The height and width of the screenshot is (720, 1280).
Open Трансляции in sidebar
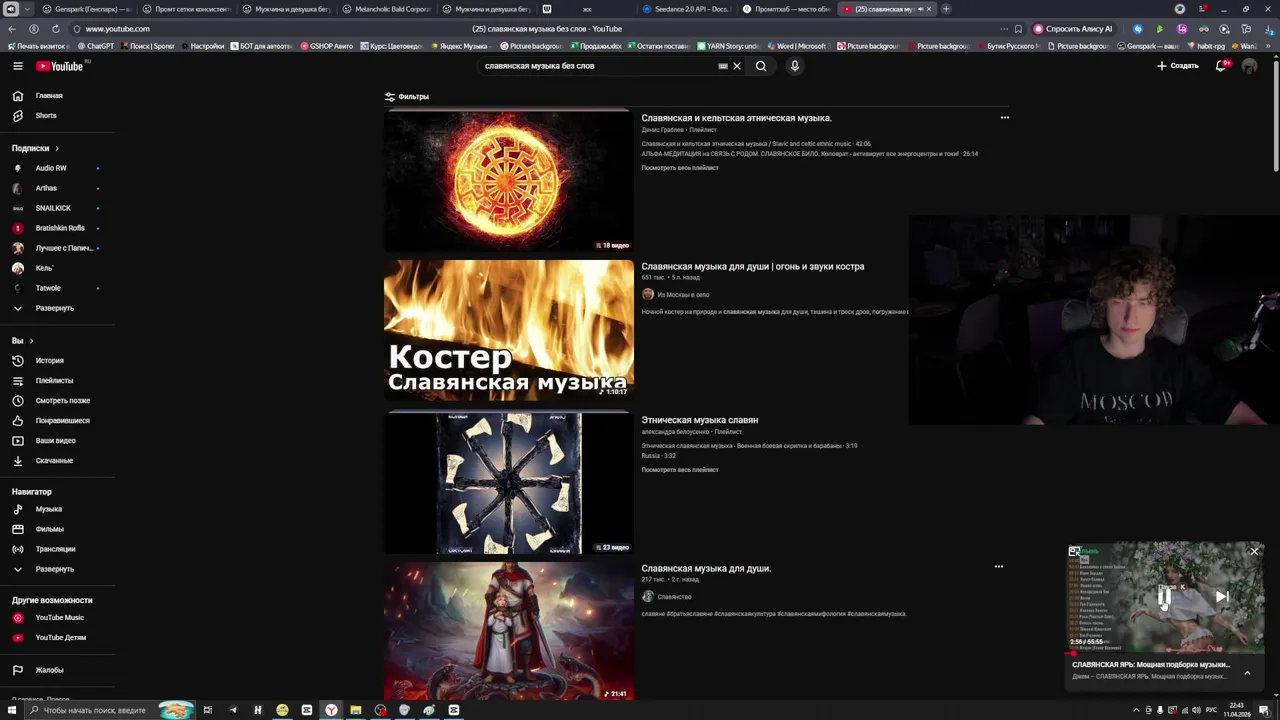tap(56, 549)
